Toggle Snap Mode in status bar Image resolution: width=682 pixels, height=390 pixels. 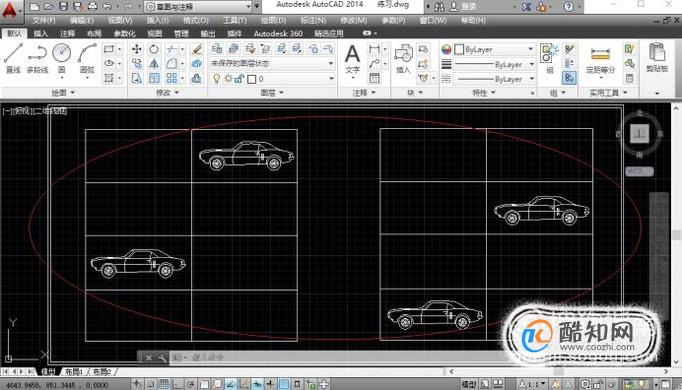[150, 384]
